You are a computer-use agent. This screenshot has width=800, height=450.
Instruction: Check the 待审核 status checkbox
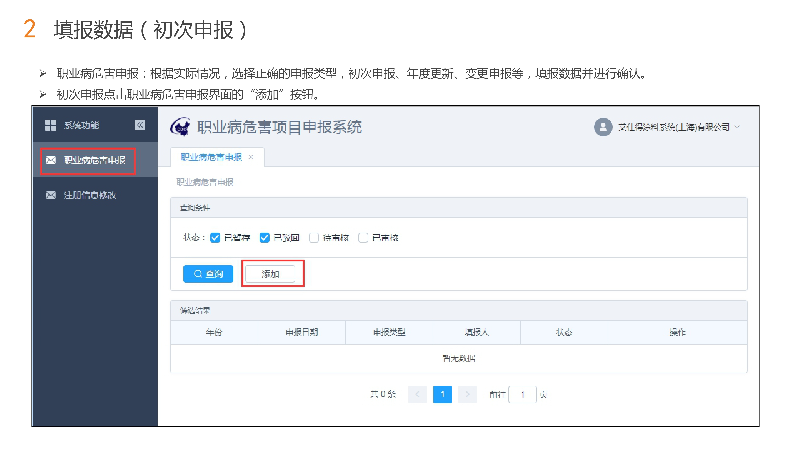314,238
